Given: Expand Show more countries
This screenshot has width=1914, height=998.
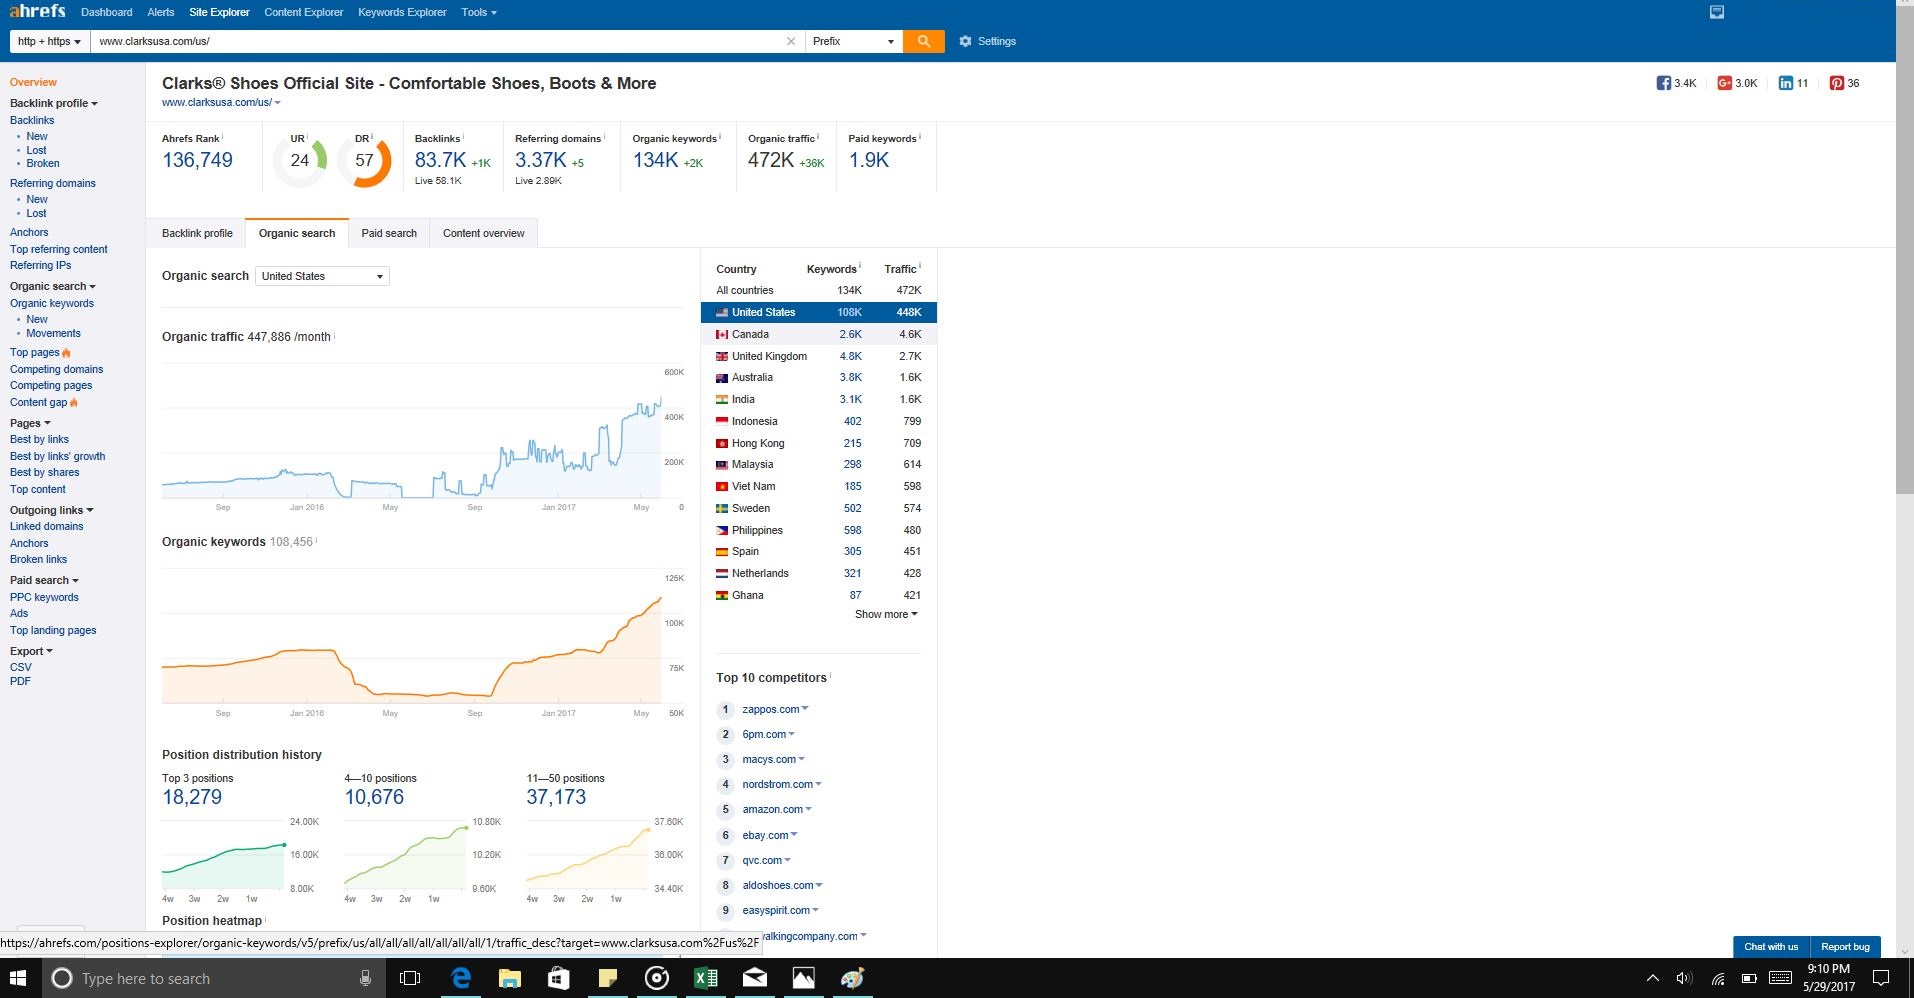Looking at the screenshot, I should [x=886, y=614].
